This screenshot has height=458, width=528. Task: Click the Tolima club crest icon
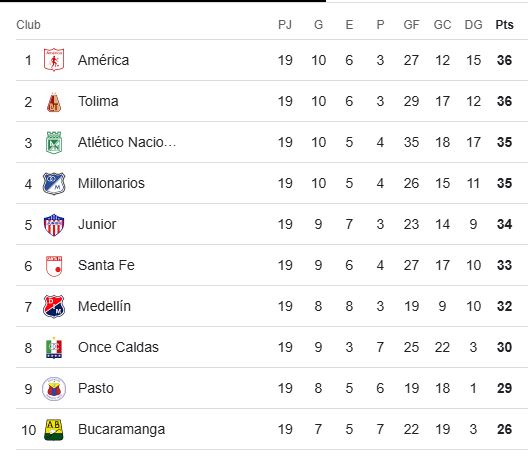54,102
